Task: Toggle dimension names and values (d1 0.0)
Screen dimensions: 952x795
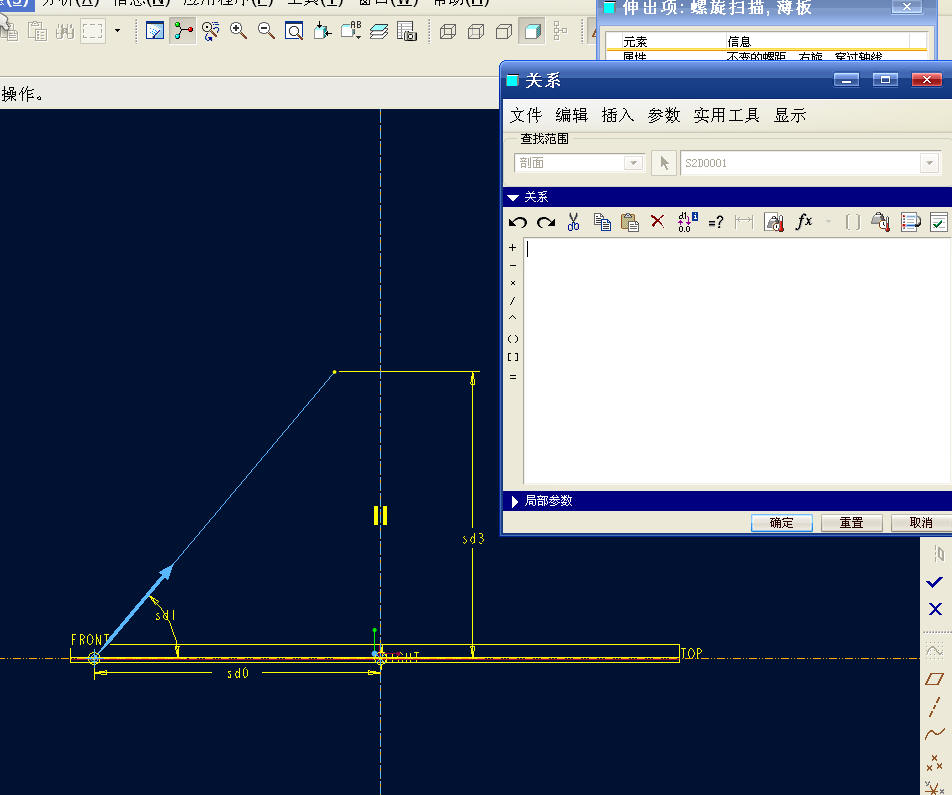Action: [687, 222]
